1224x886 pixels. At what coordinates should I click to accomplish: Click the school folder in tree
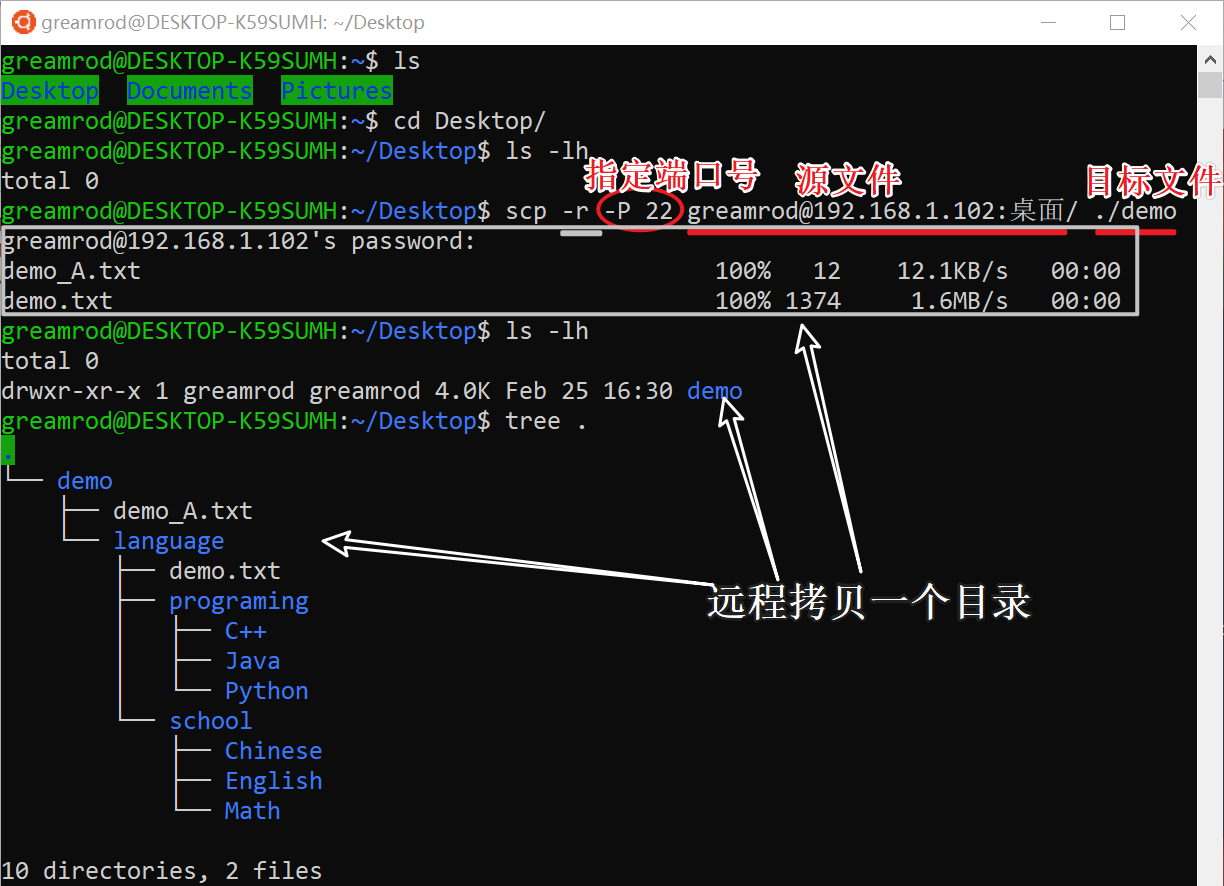coord(211,721)
